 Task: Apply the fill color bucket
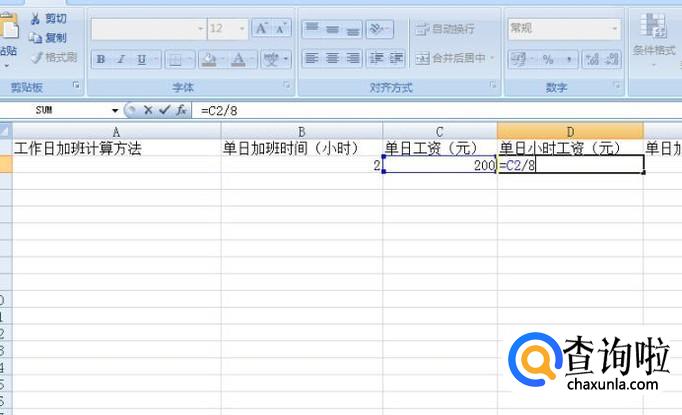[209, 59]
